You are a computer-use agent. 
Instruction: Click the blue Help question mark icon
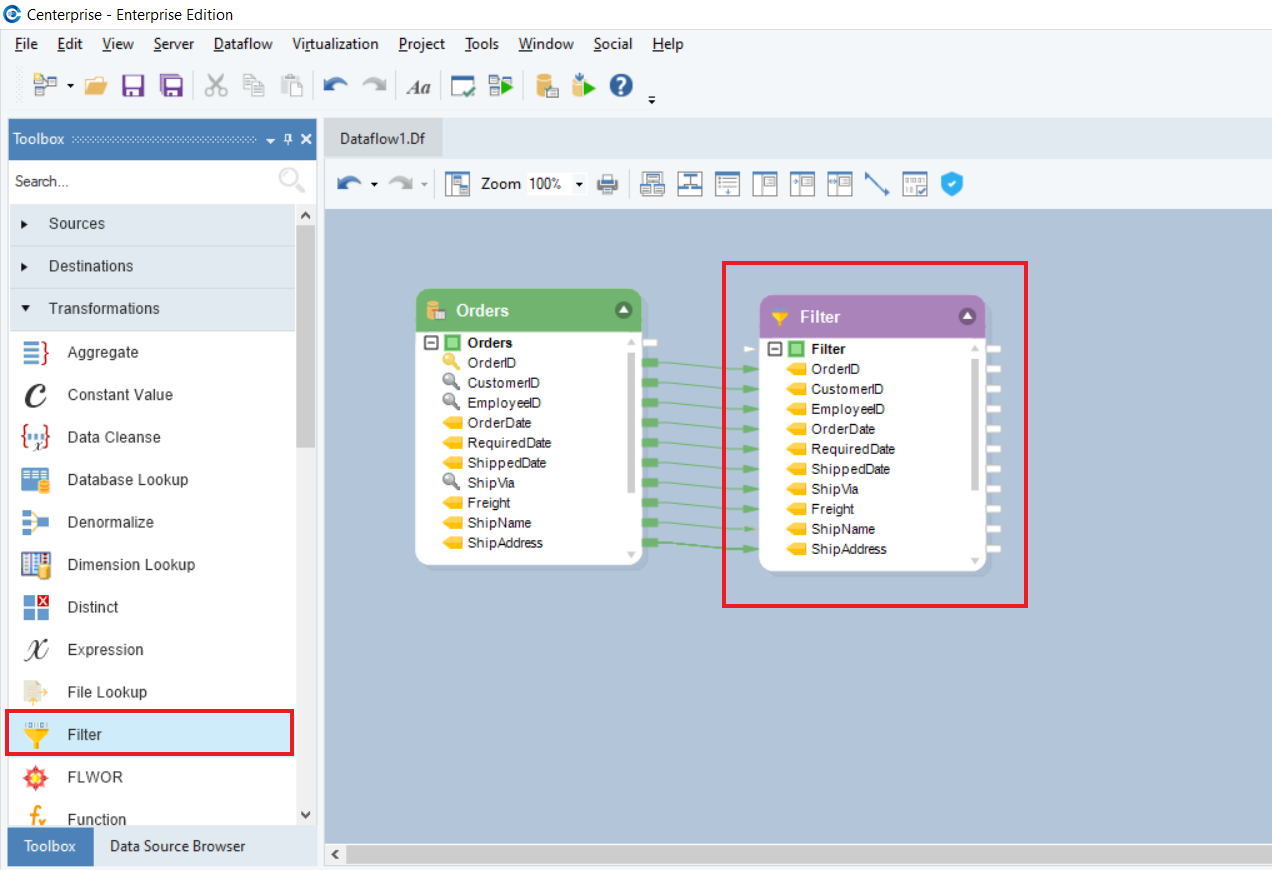[x=621, y=86]
